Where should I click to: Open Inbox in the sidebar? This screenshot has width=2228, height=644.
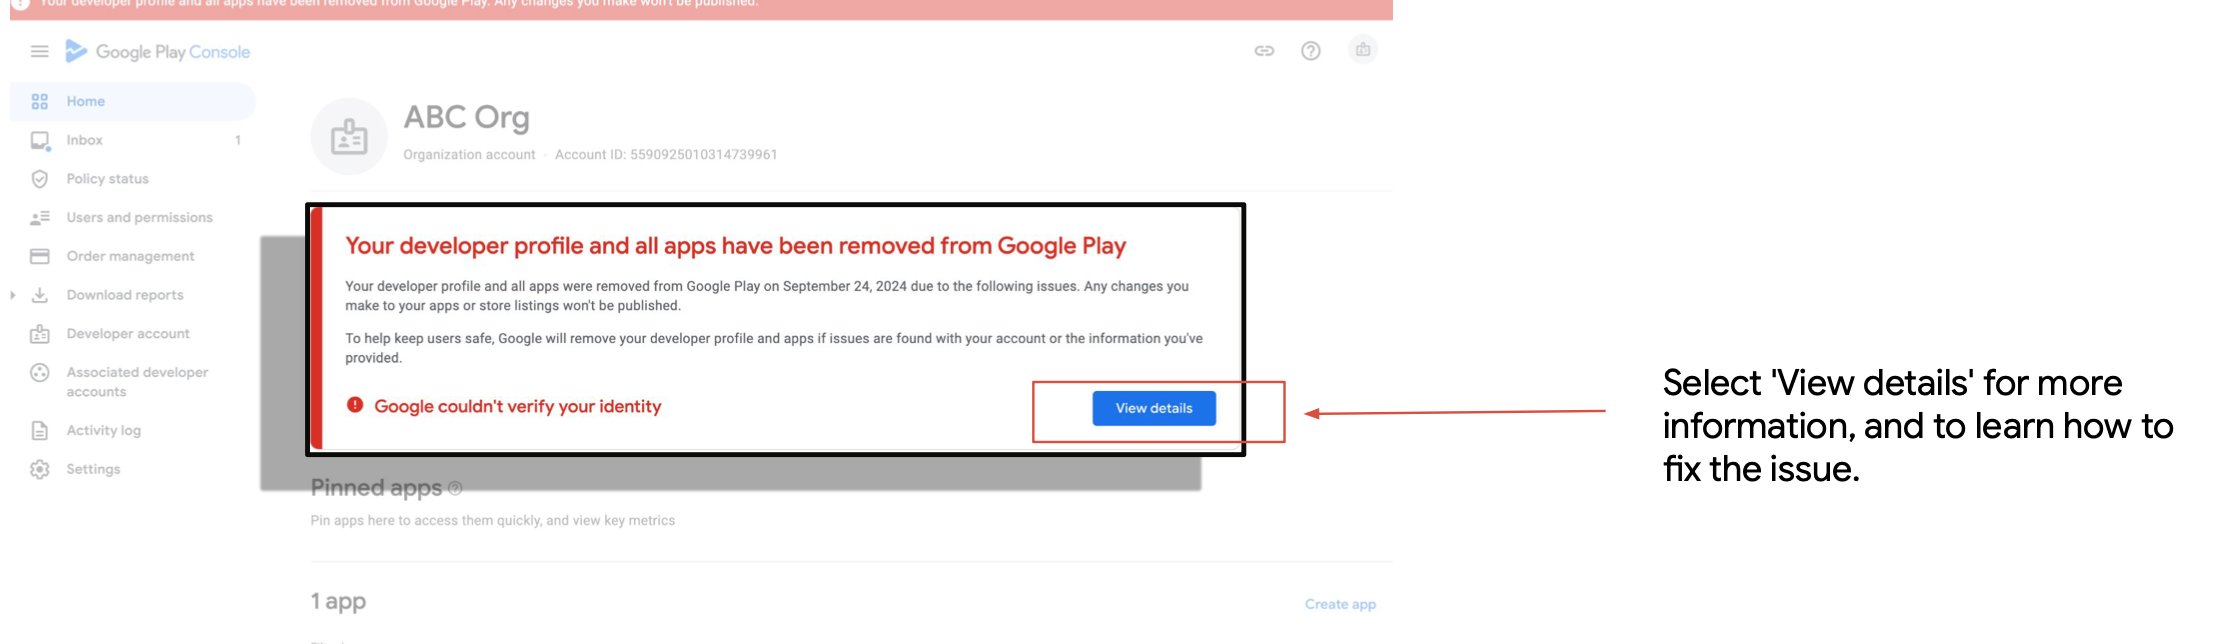tap(85, 140)
